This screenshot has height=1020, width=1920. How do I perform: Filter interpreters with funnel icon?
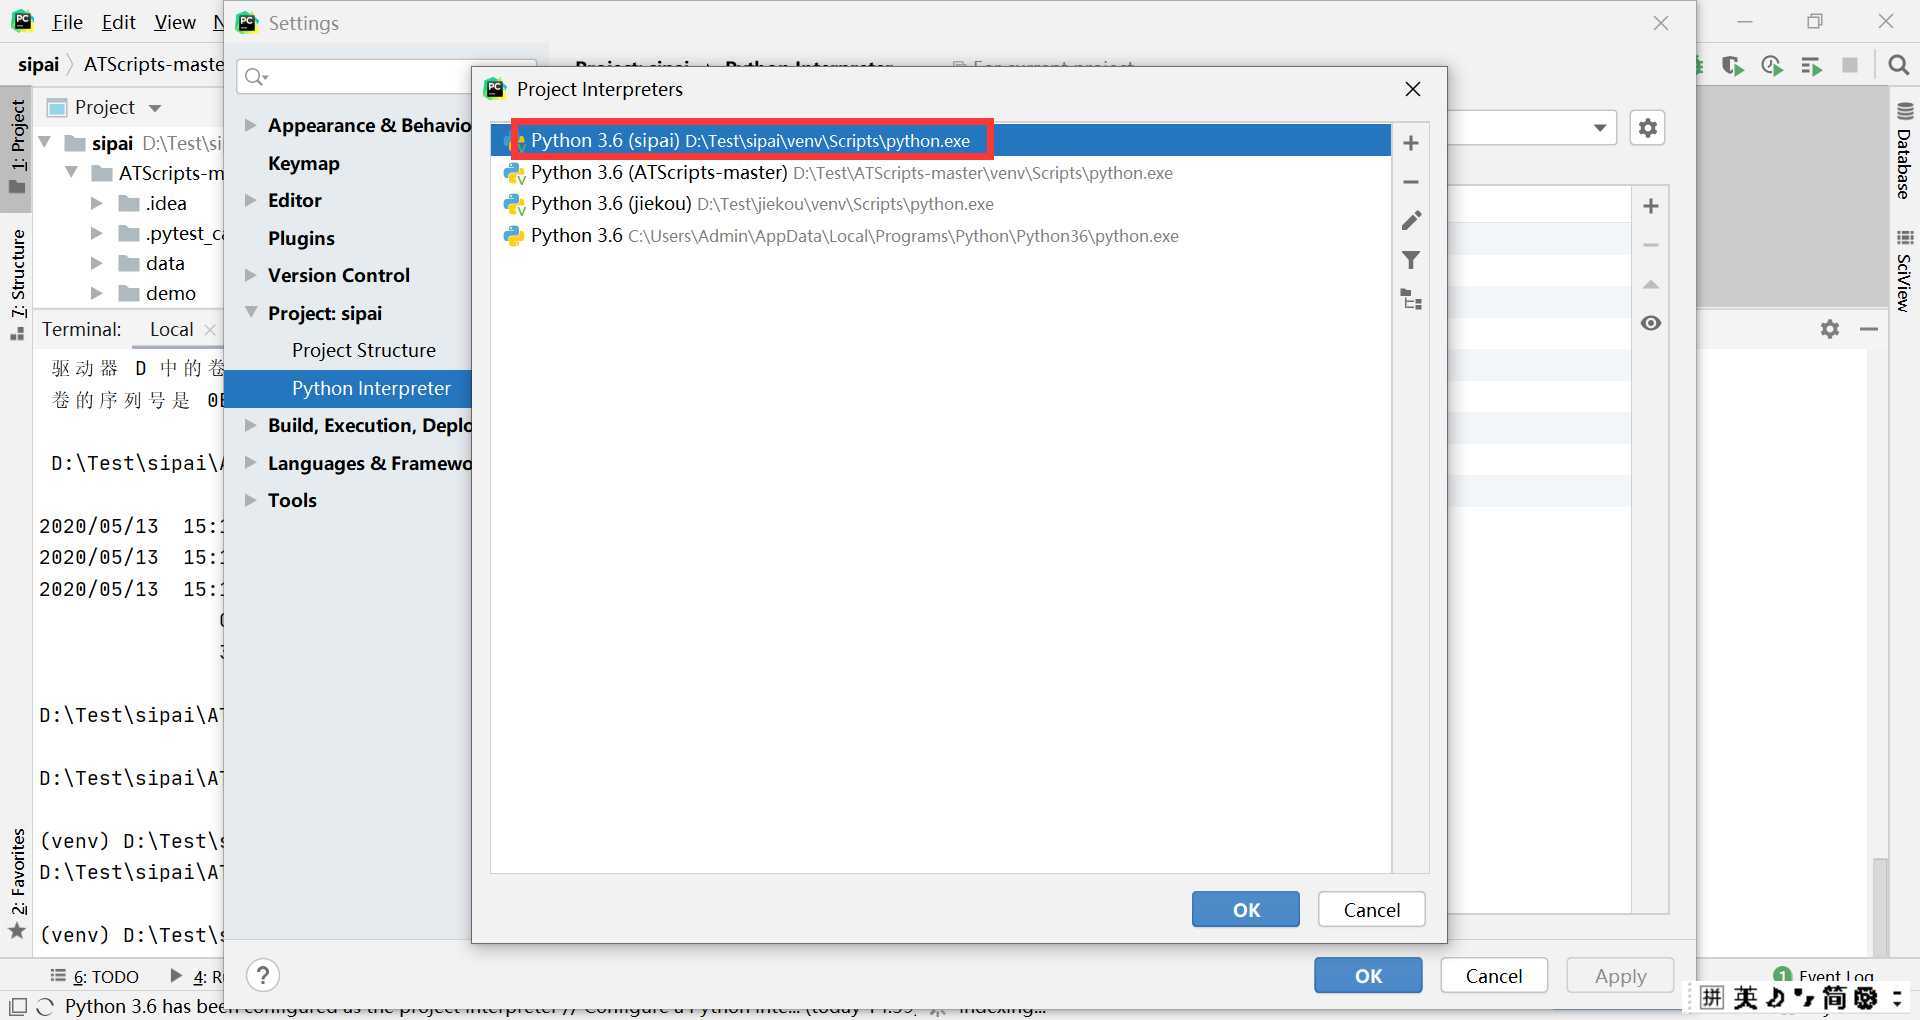tap(1411, 260)
